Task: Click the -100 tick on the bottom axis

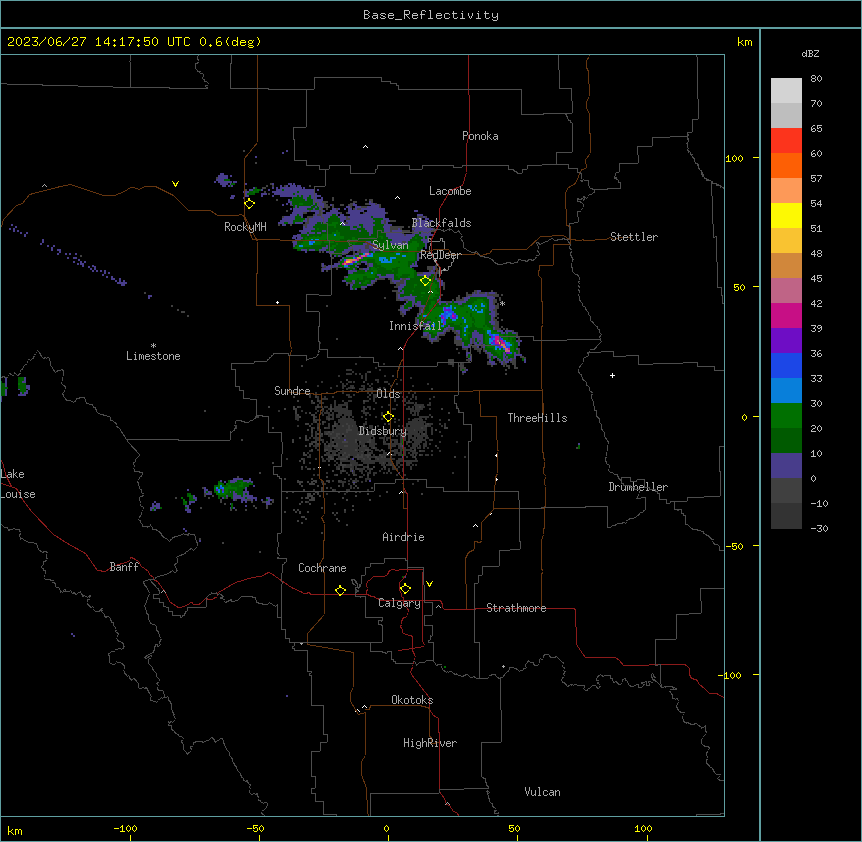Action: [126, 829]
